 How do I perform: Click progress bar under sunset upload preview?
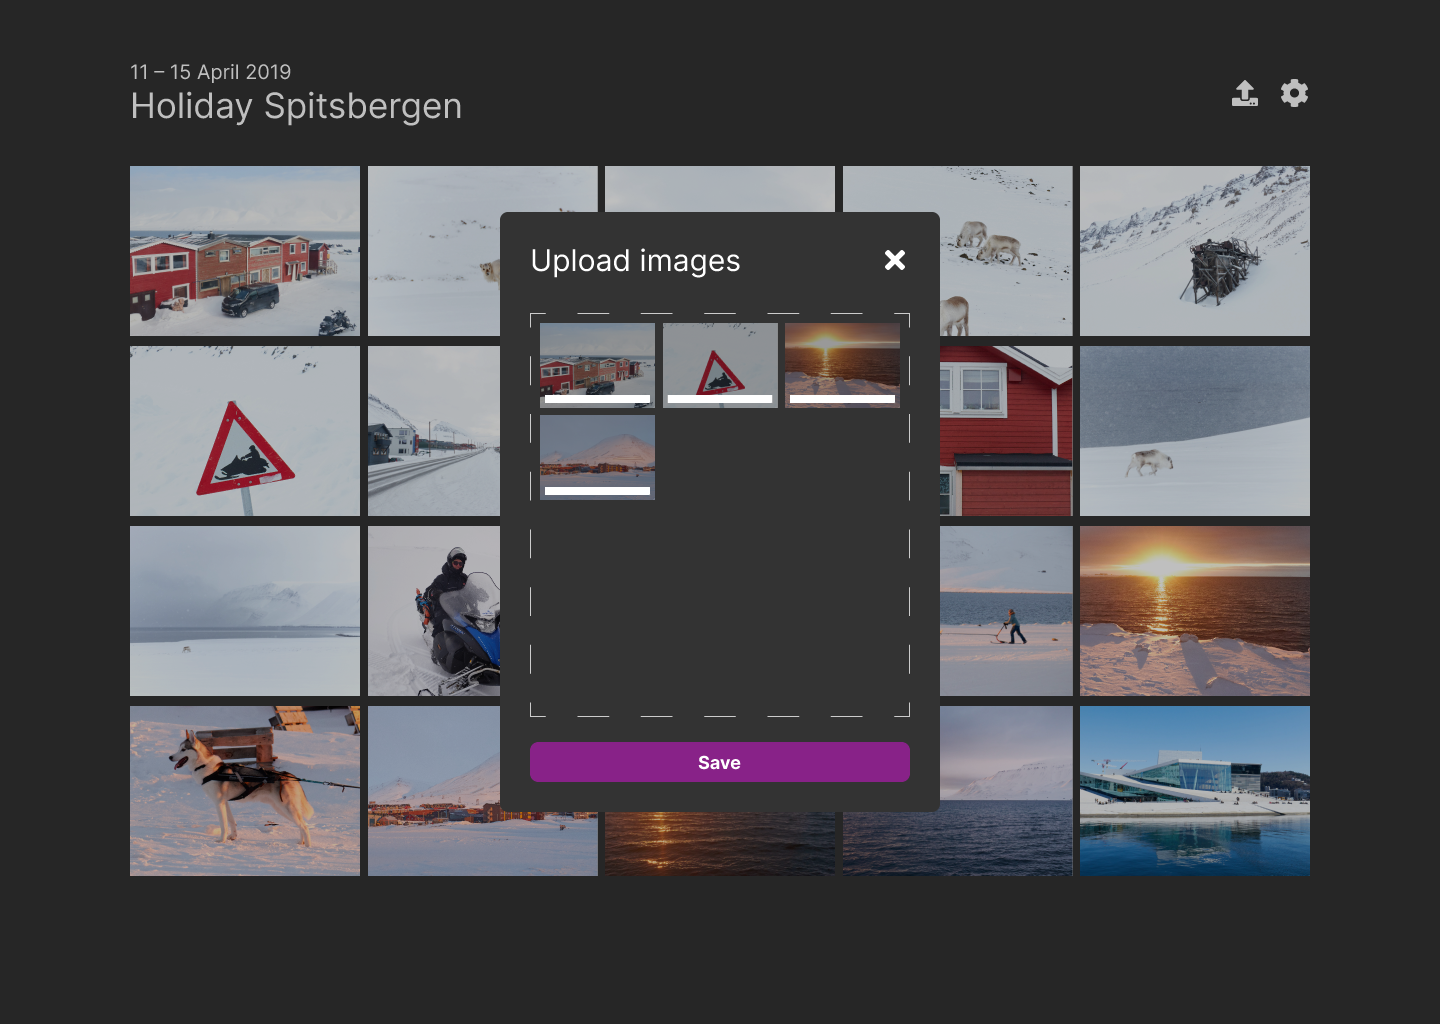[842, 399]
